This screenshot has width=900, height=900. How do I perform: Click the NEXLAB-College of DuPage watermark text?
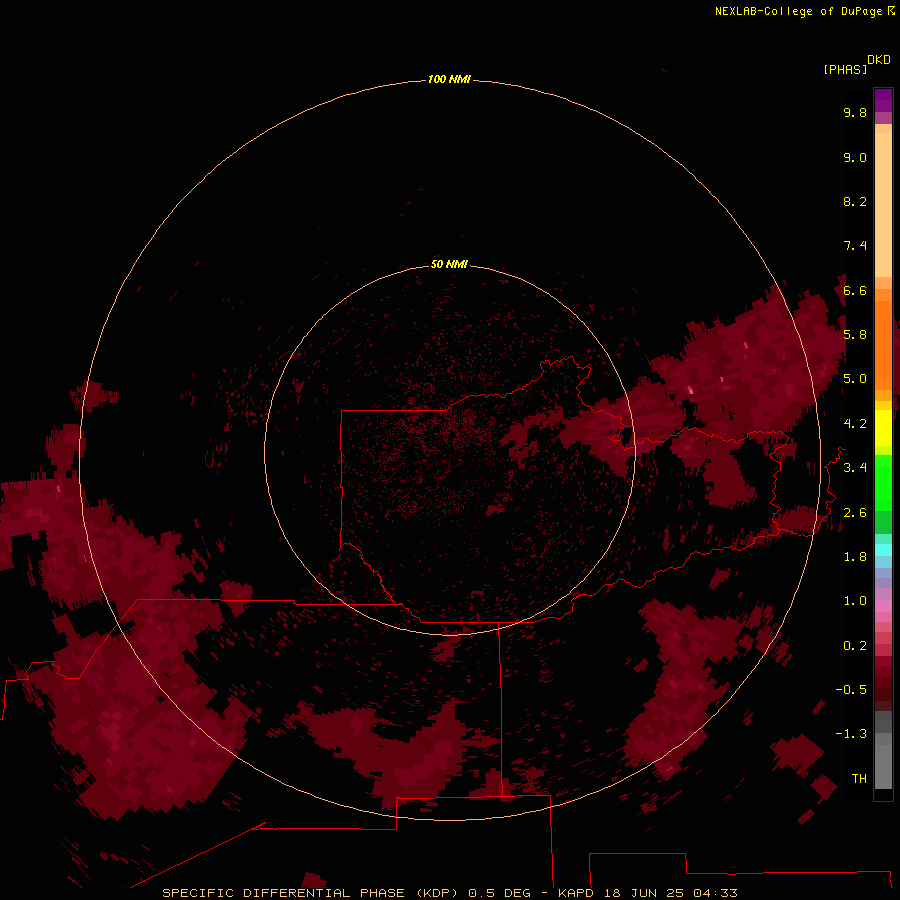tap(804, 11)
